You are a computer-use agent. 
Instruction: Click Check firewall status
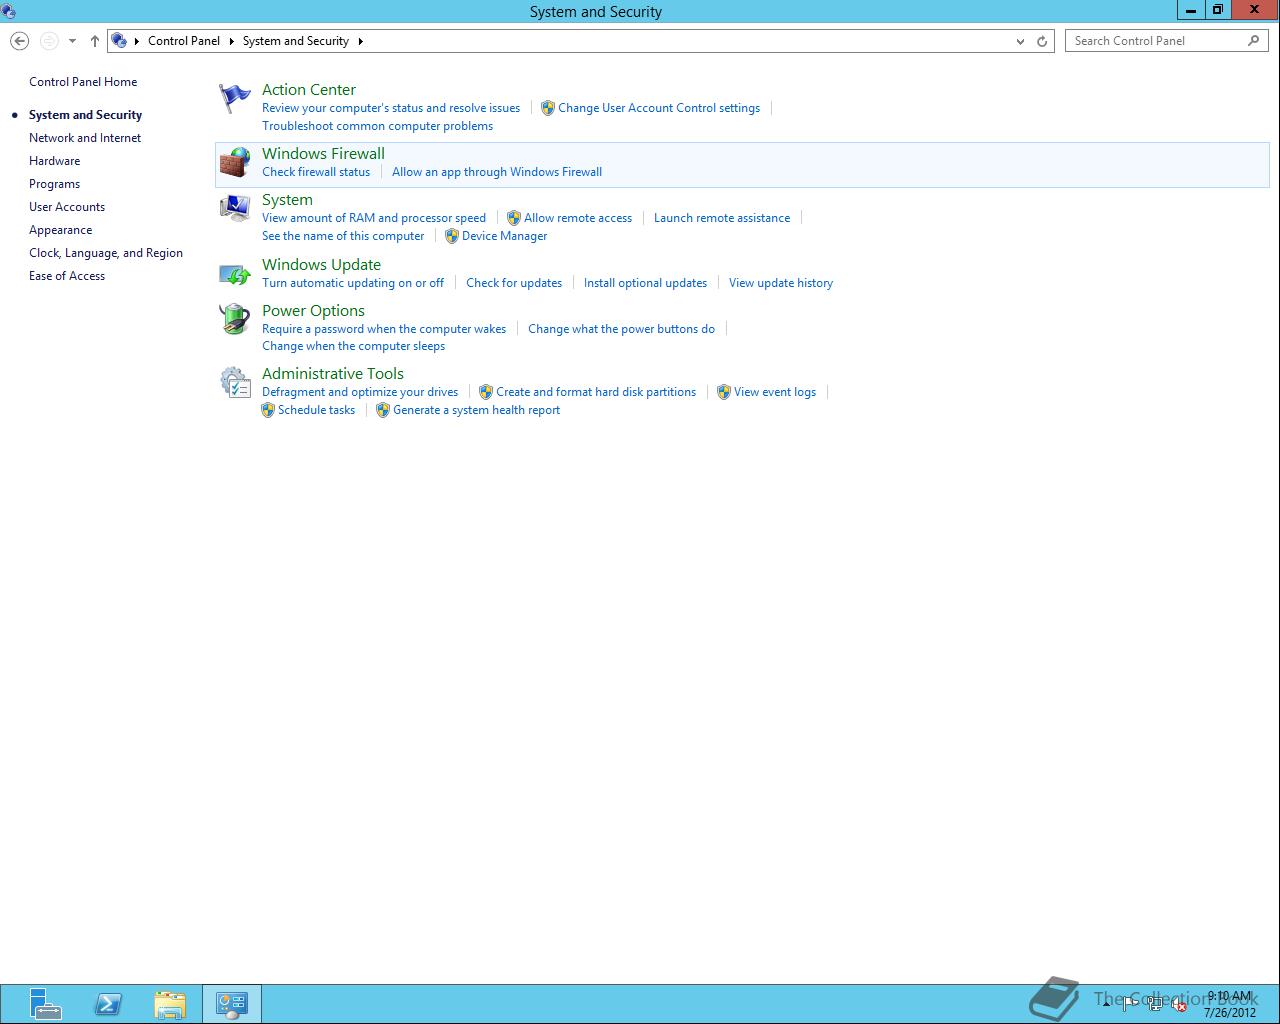(316, 172)
